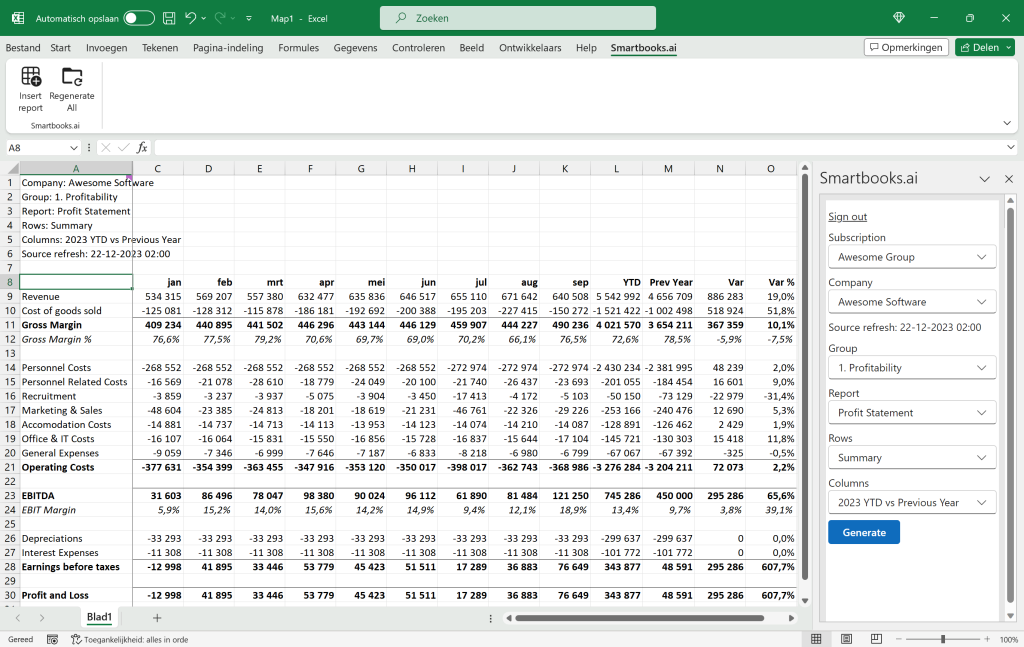Viewport: 1024px width, 647px height.
Task: Click the Opmerkingen button
Action: (x=906, y=47)
